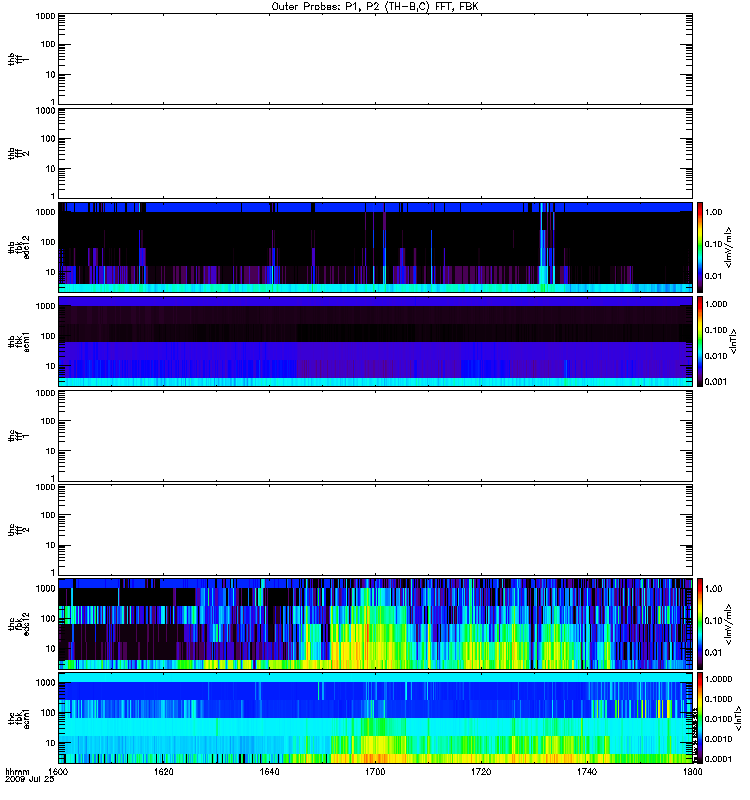Click the "1800" time axis label

[x=692, y=772]
